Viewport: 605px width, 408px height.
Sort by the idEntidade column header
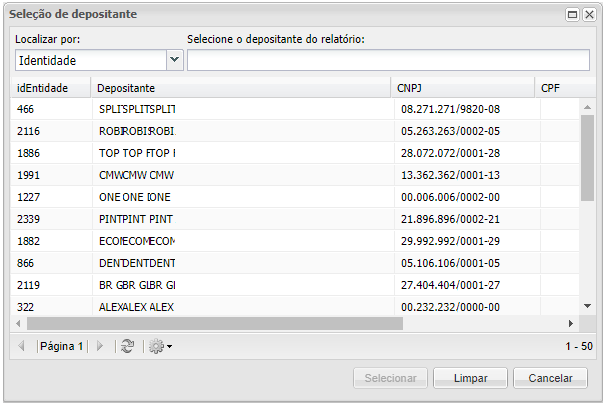(x=43, y=88)
